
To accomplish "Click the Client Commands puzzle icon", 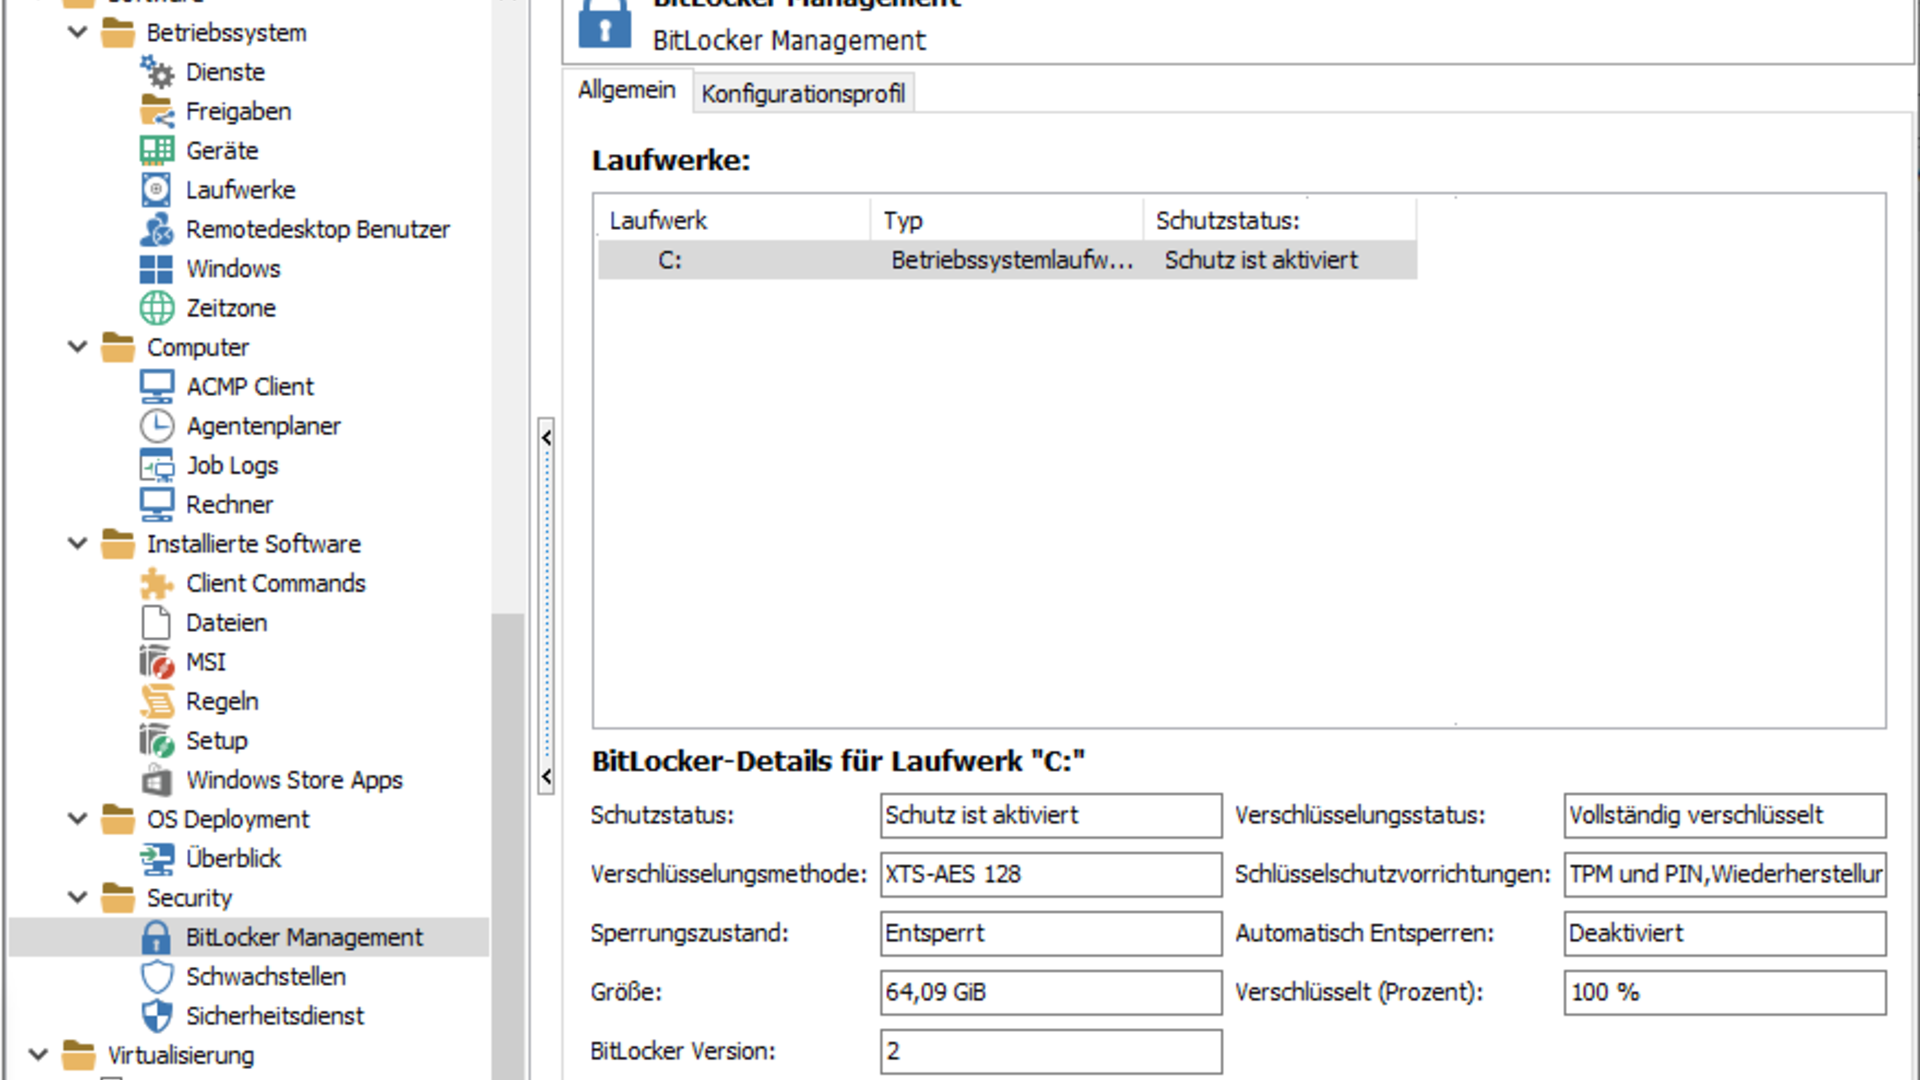I will pyautogui.click(x=157, y=583).
